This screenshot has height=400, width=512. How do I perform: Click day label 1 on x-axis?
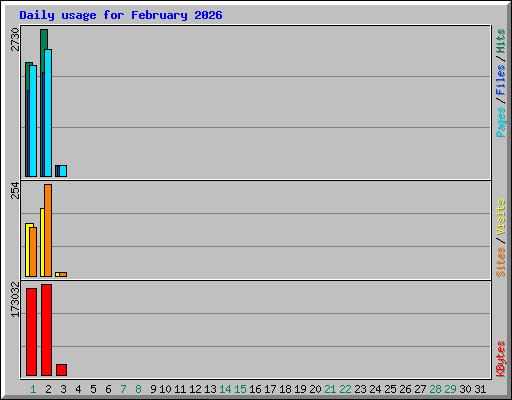pyautogui.click(x=33, y=389)
